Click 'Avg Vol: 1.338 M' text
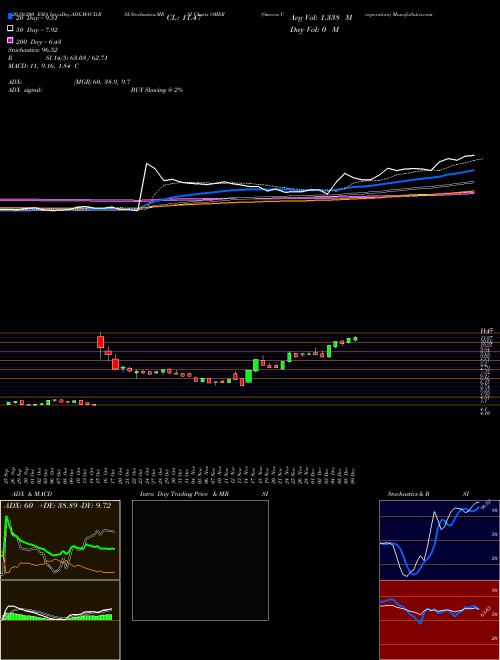 click(321, 17)
